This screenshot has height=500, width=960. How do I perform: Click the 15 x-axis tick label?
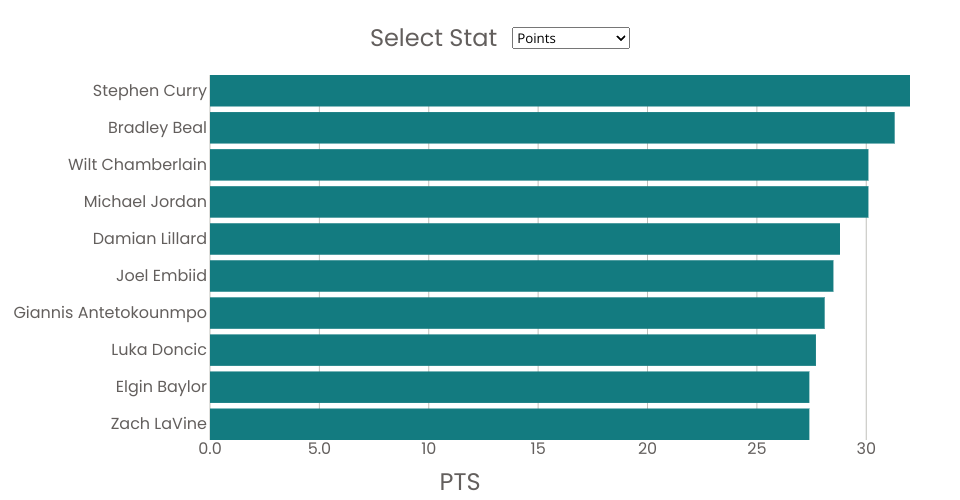pos(538,449)
